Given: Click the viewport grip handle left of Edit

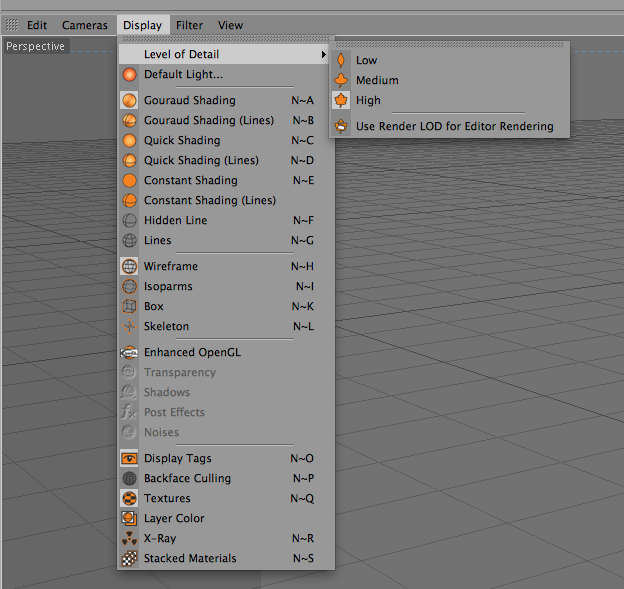Looking at the screenshot, I should click(x=12, y=25).
